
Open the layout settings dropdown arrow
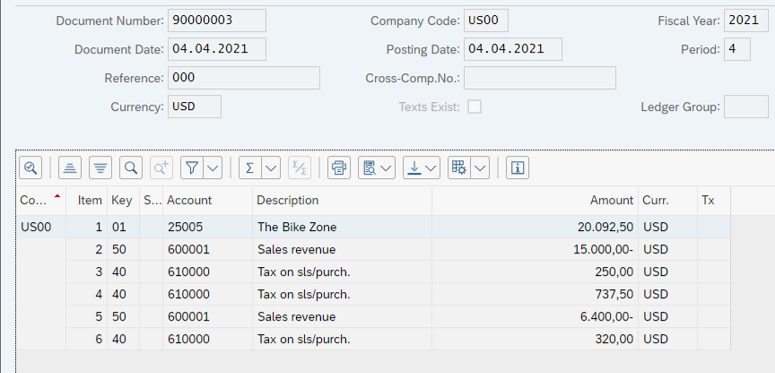[480, 168]
